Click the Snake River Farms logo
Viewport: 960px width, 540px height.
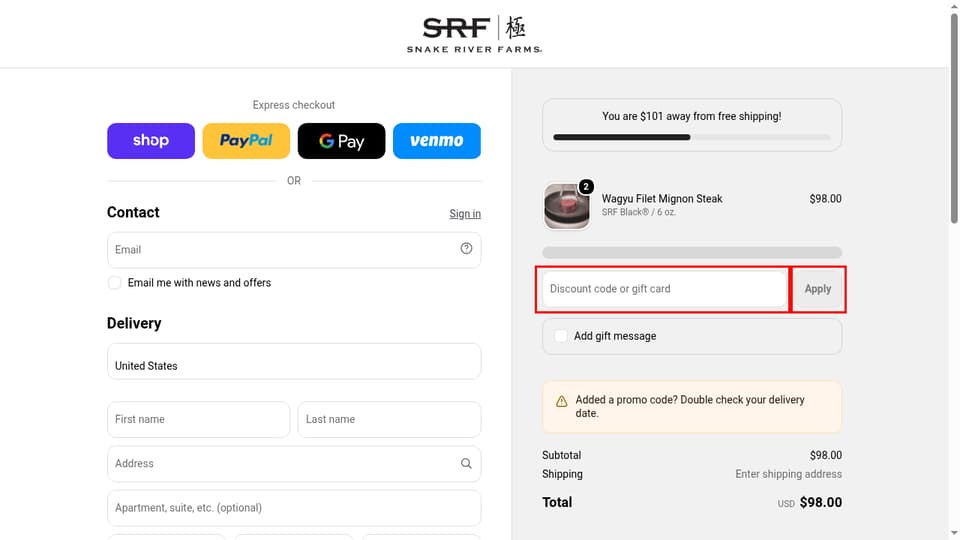[474, 34]
